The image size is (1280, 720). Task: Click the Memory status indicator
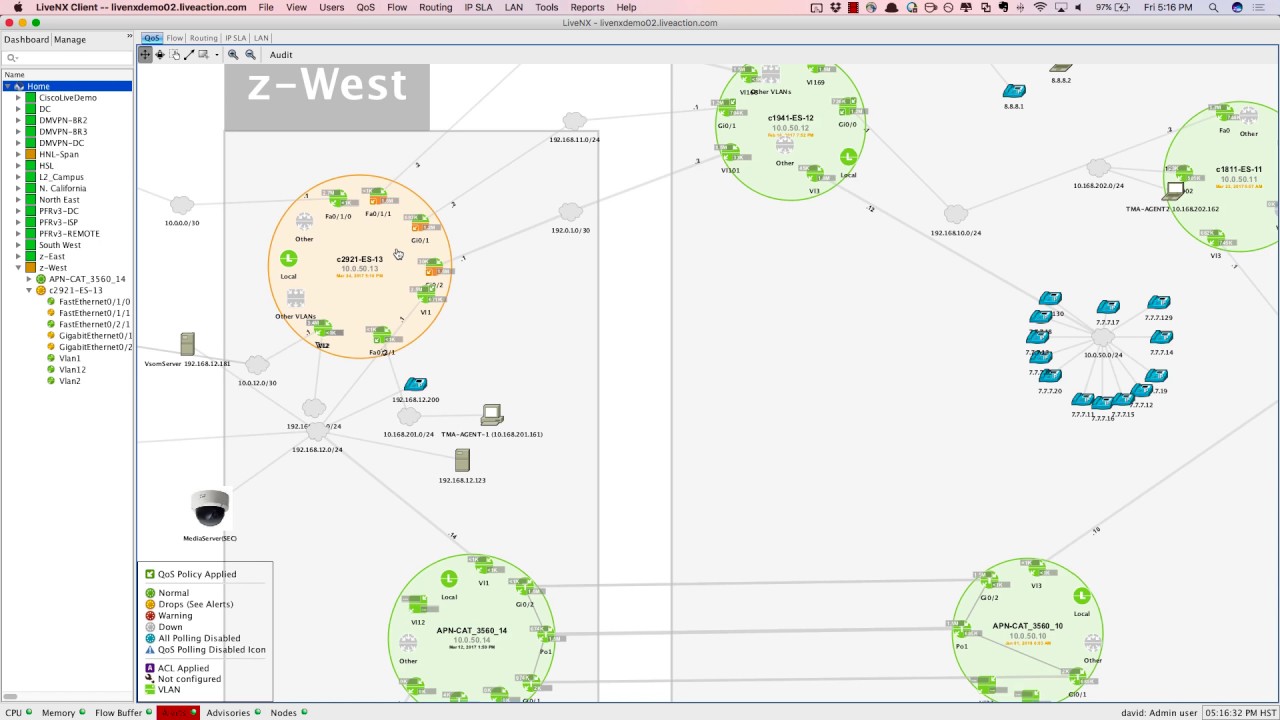tap(63, 713)
